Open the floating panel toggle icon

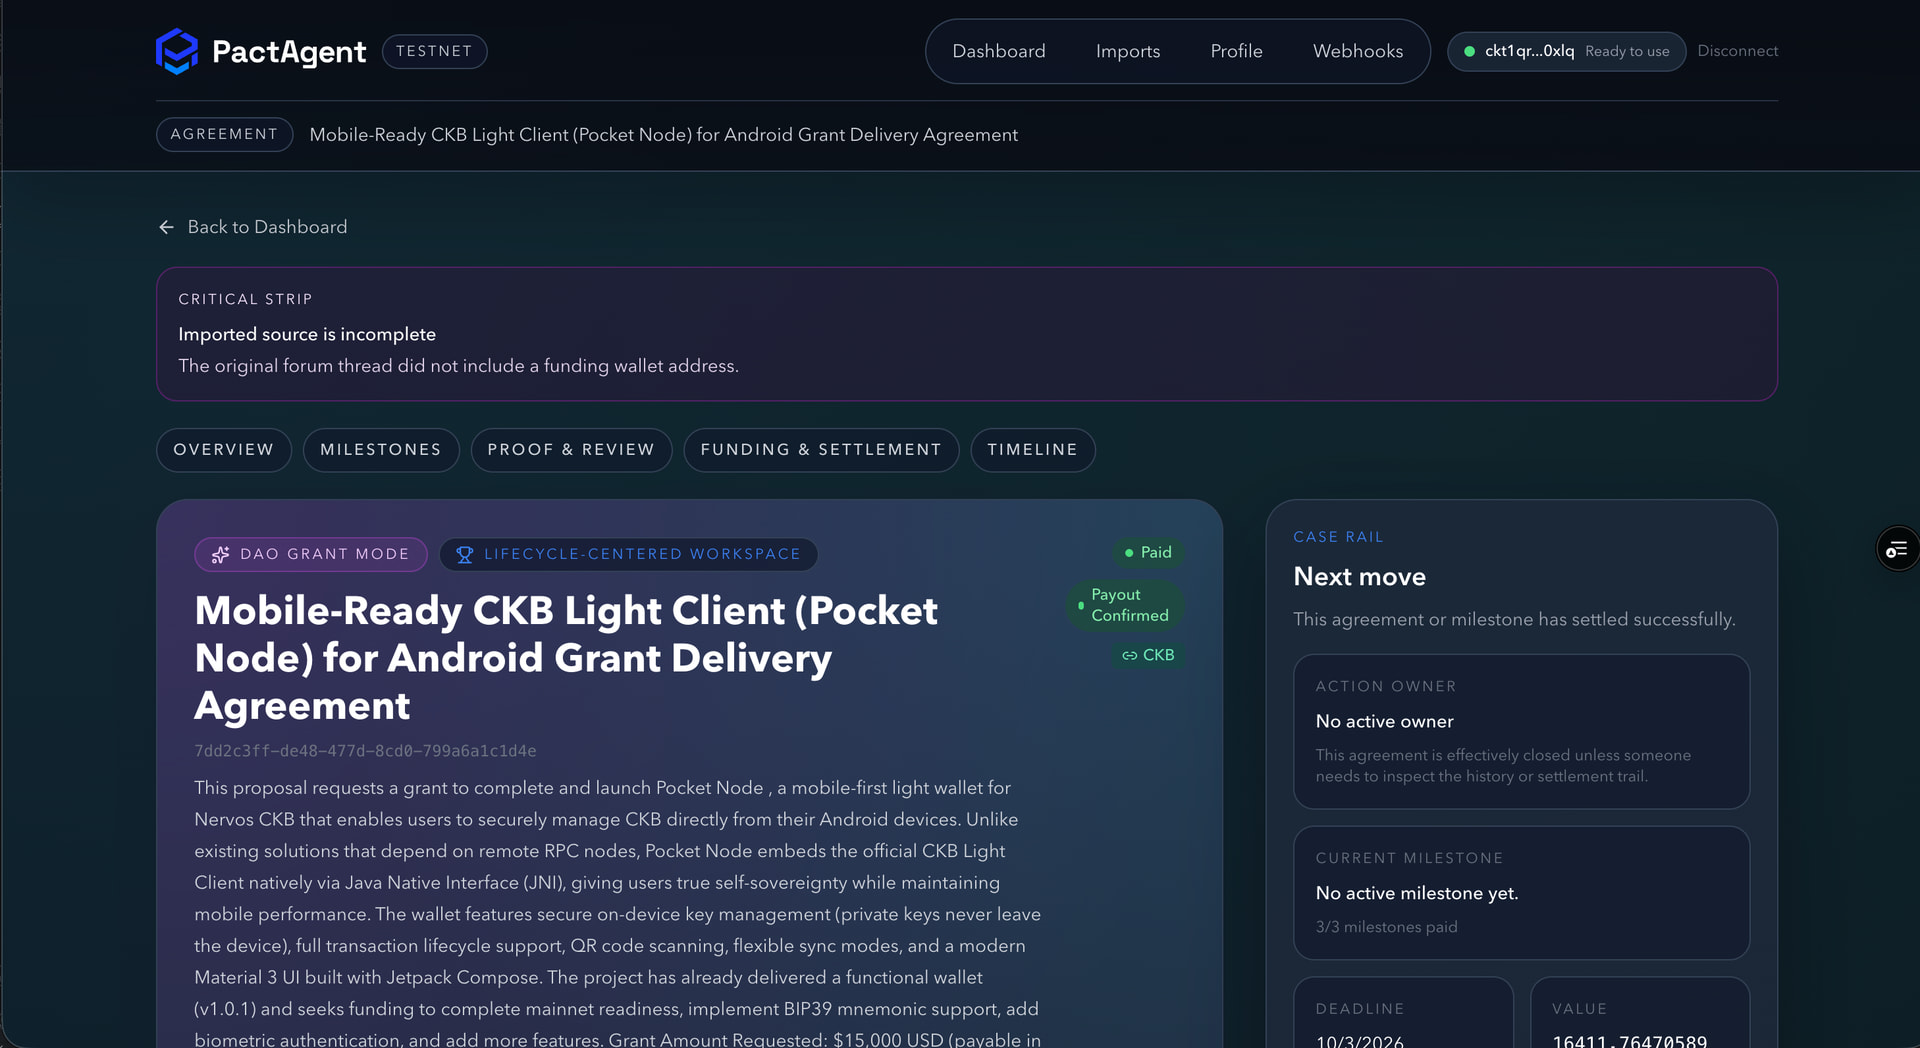coord(1897,549)
